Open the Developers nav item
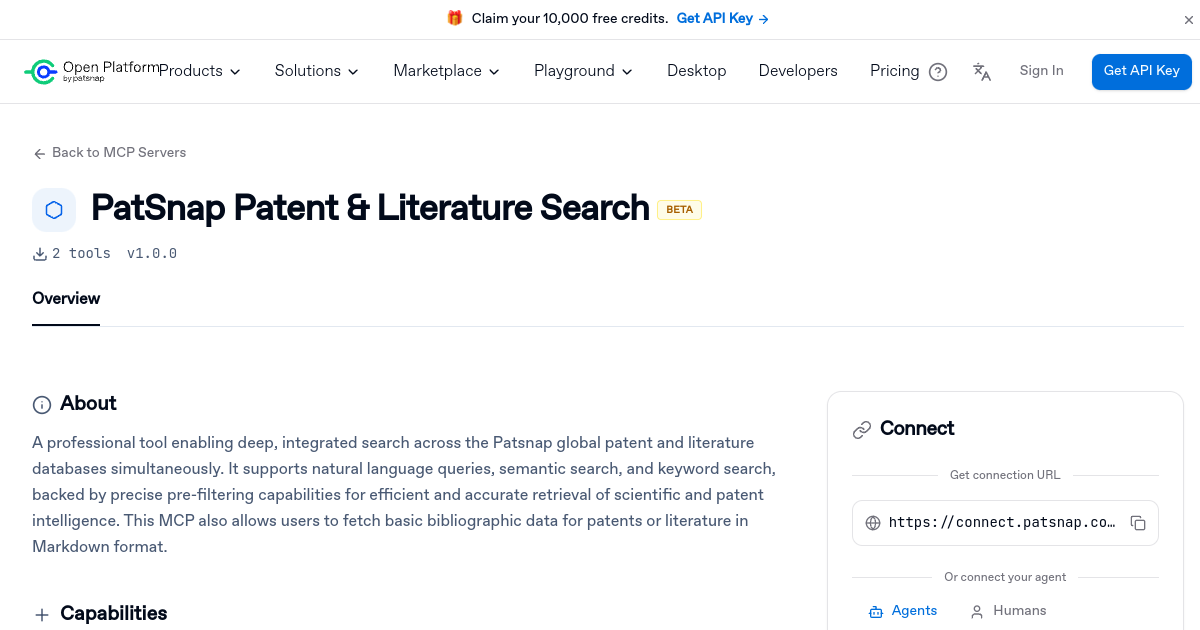Viewport: 1200px width, 630px height. coord(798,71)
